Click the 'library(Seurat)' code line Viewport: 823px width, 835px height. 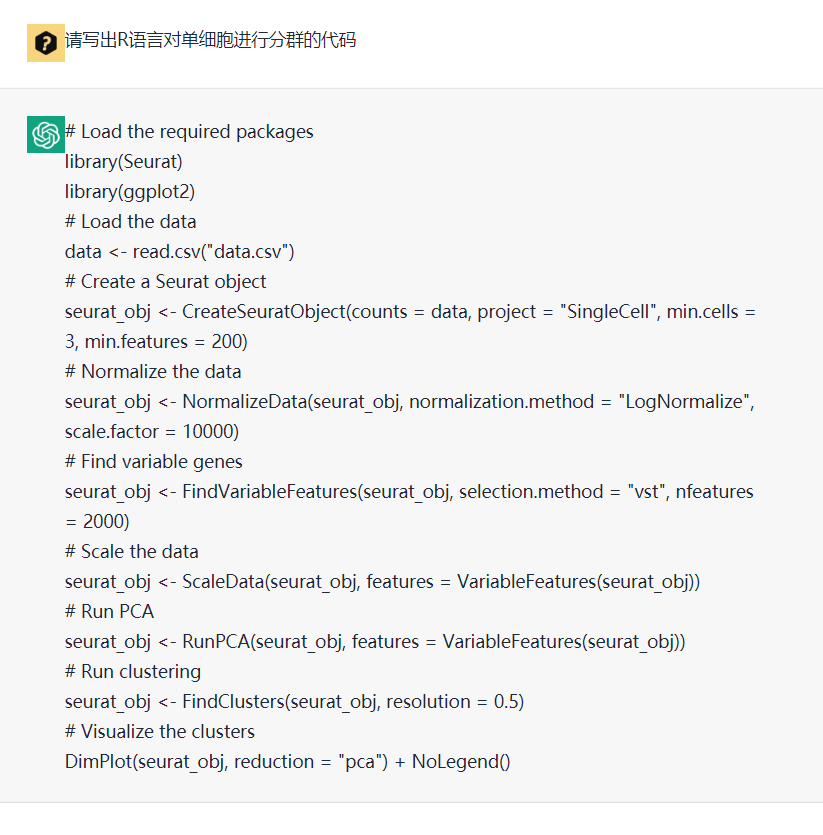(124, 161)
